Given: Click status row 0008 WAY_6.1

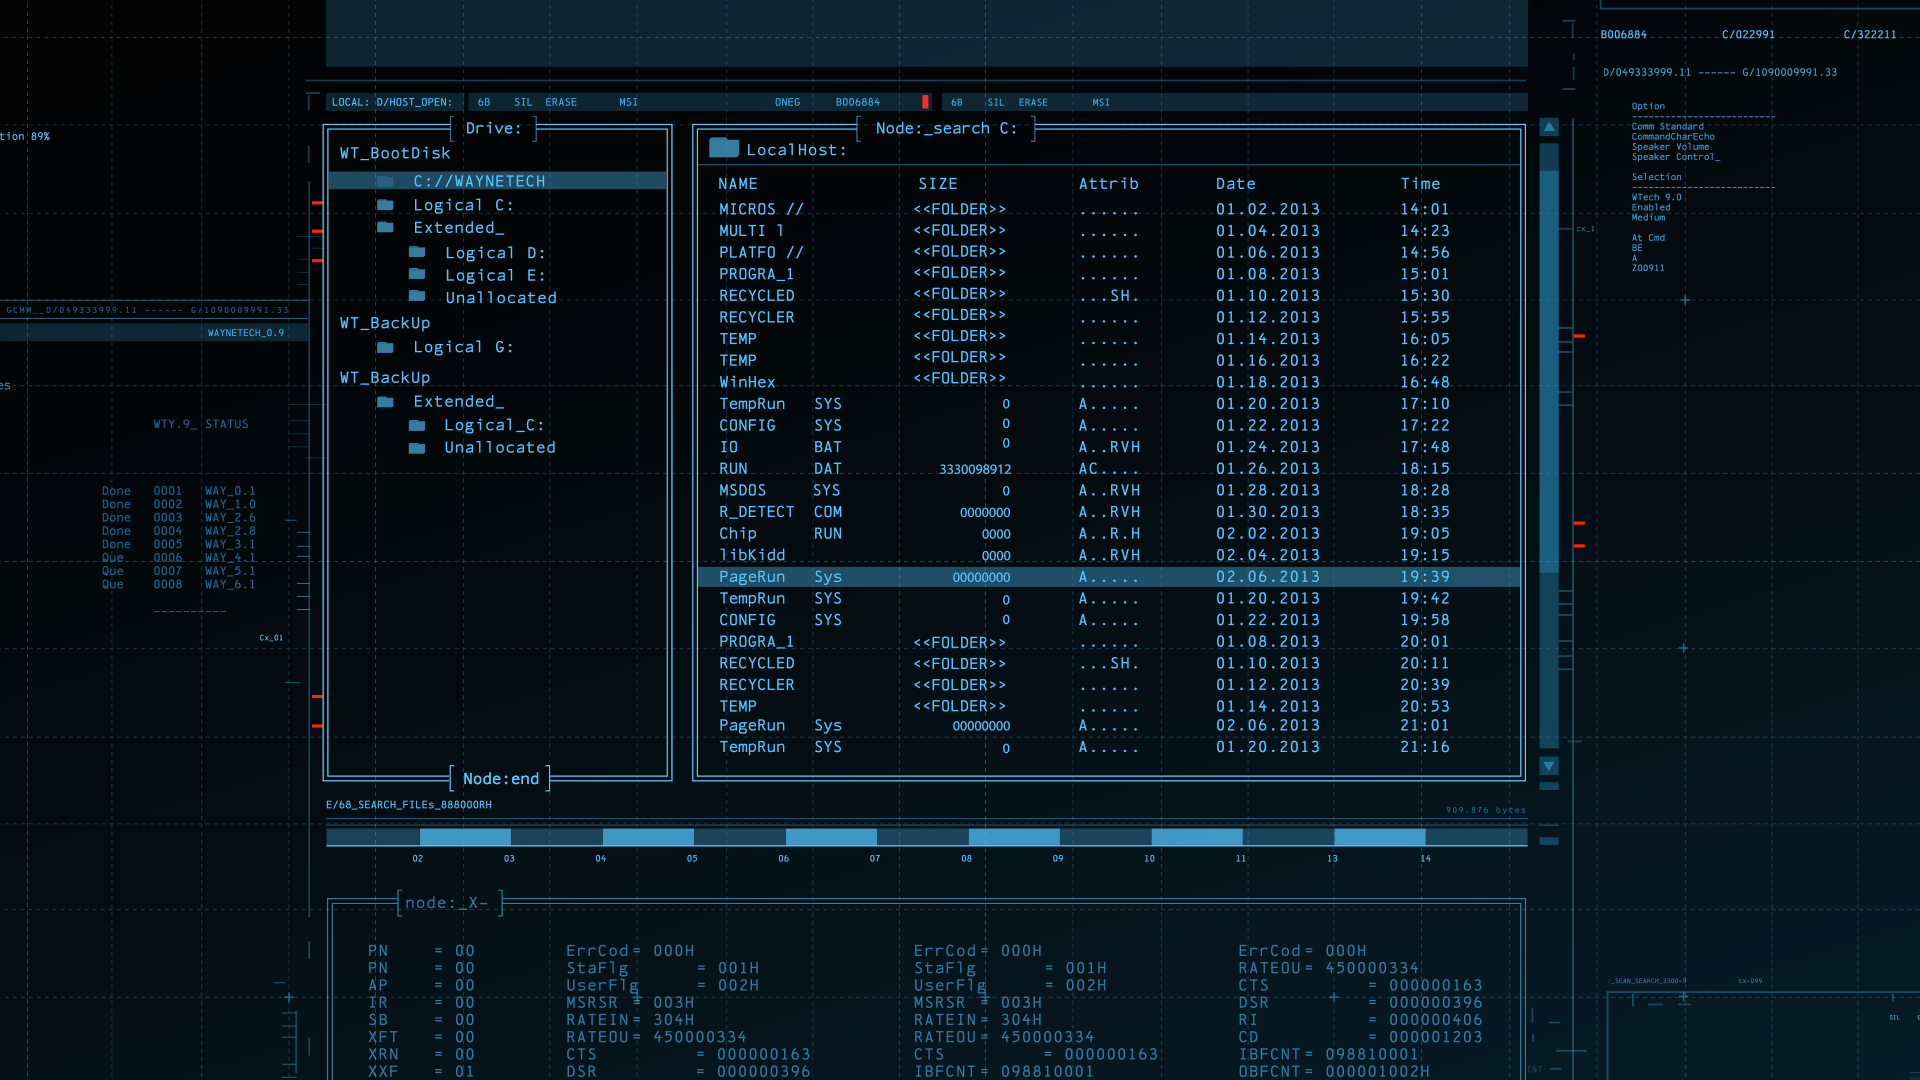Looking at the screenshot, I should click(x=178, y=585).
